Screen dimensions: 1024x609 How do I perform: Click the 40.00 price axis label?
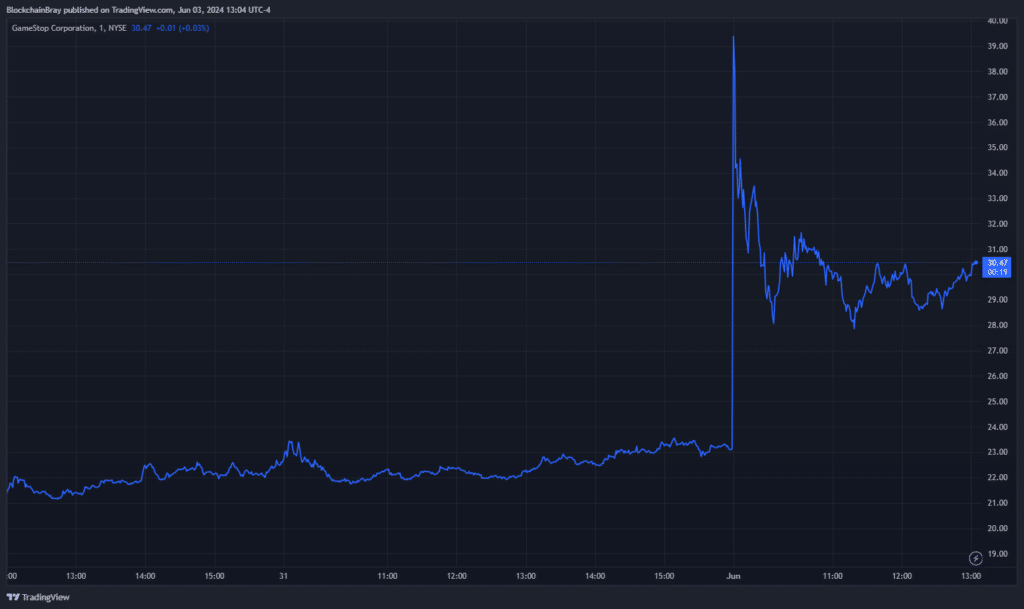(997, 21)
